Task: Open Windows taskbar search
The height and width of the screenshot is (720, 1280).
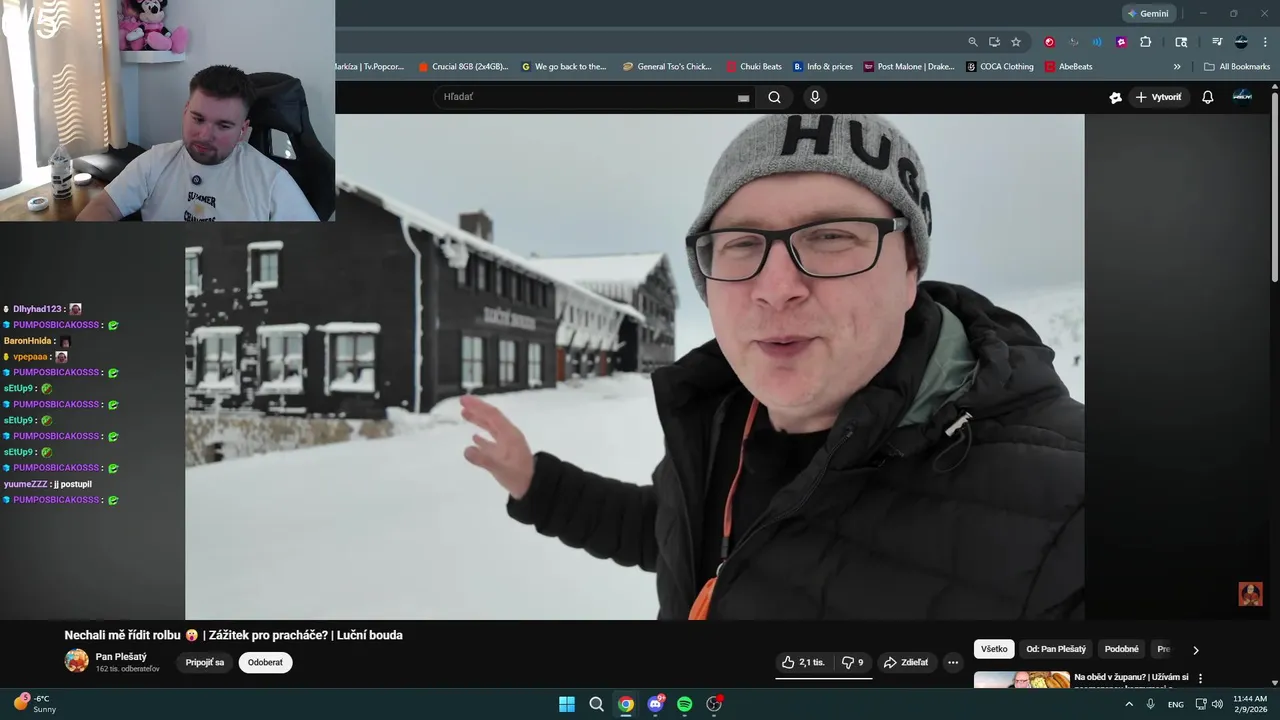Action: (x=596, y=704)
